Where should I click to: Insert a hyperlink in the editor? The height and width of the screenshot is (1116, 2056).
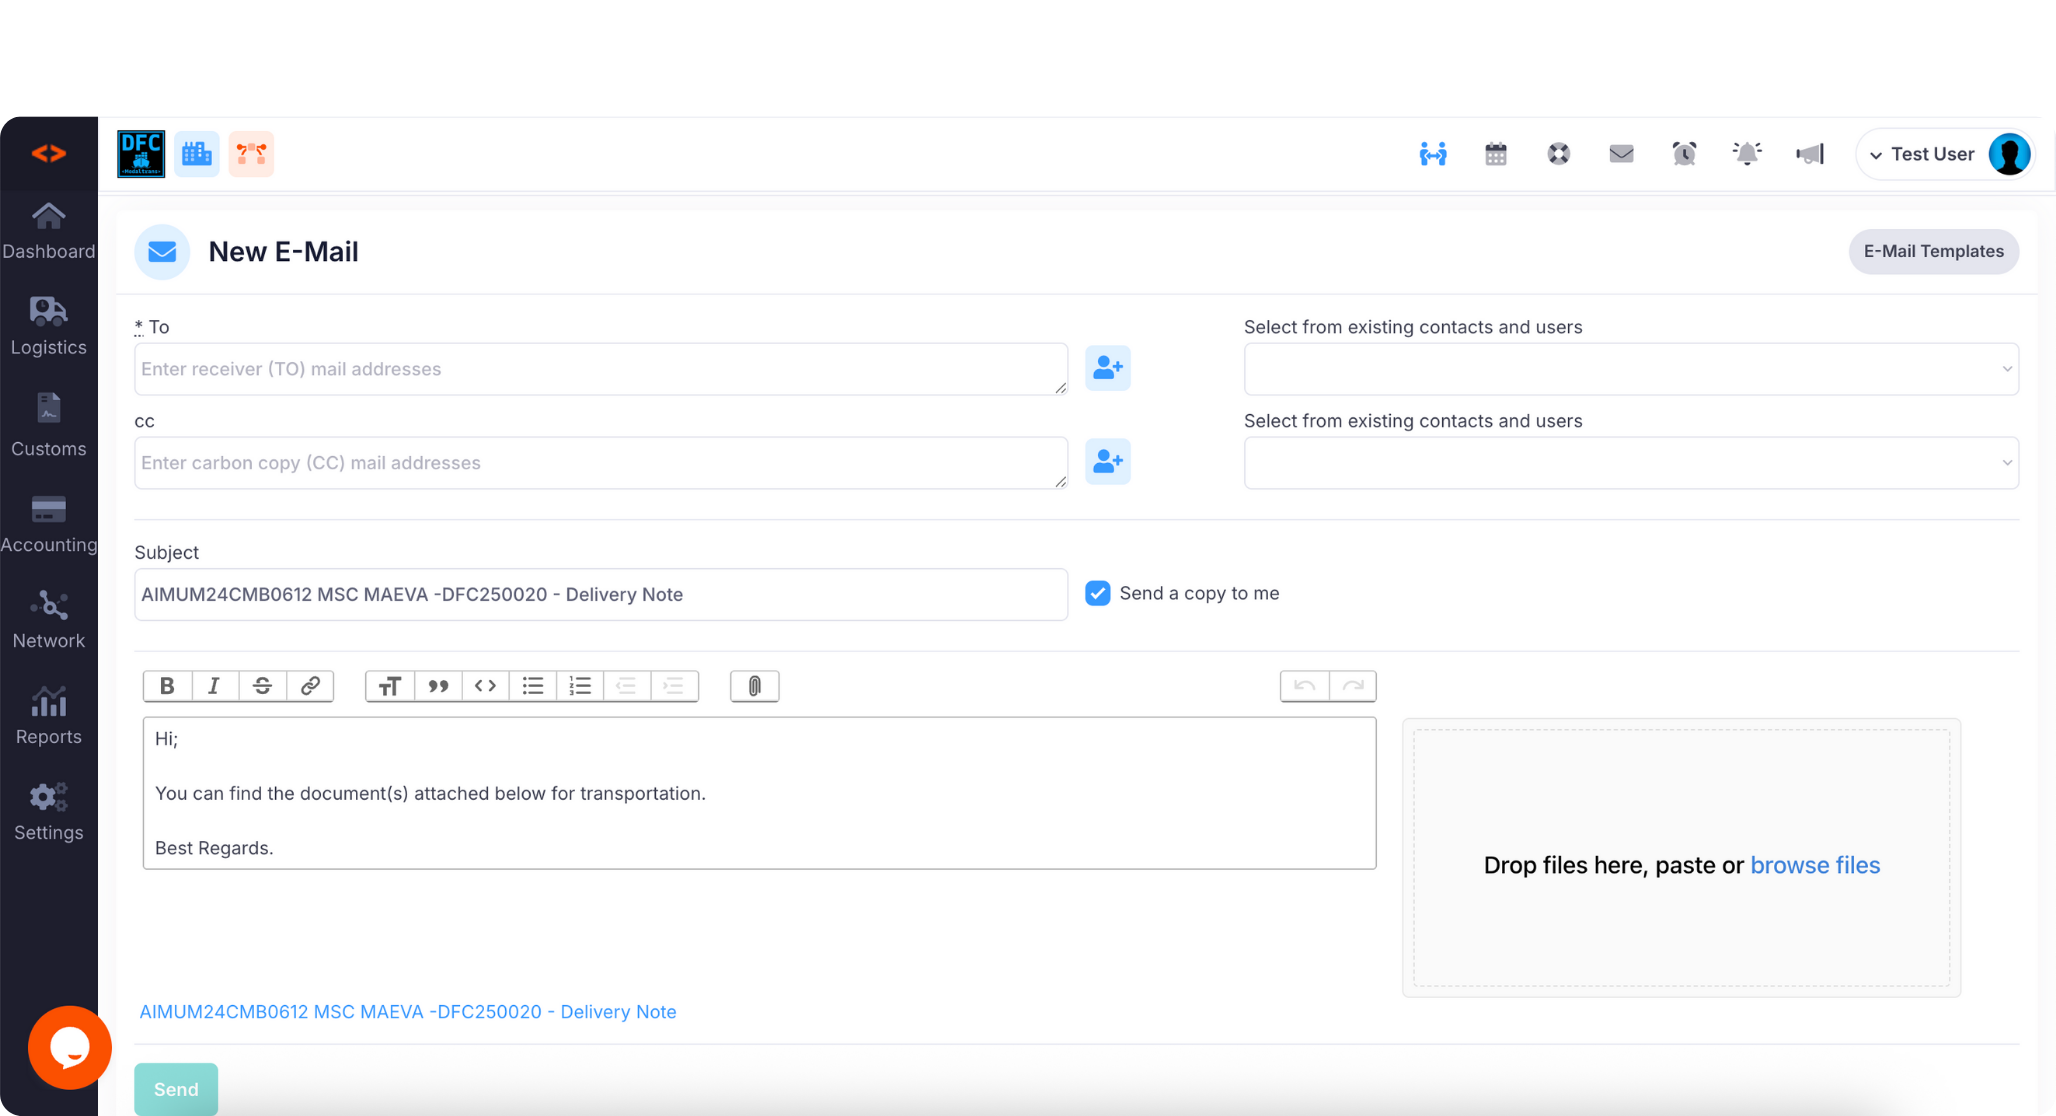(x=310, y=686)
